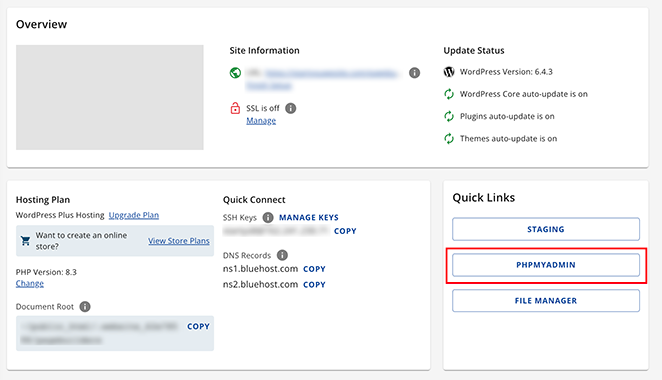Click the SSL is off text
This screenshot has width=662, height=380.
point(263,109)
